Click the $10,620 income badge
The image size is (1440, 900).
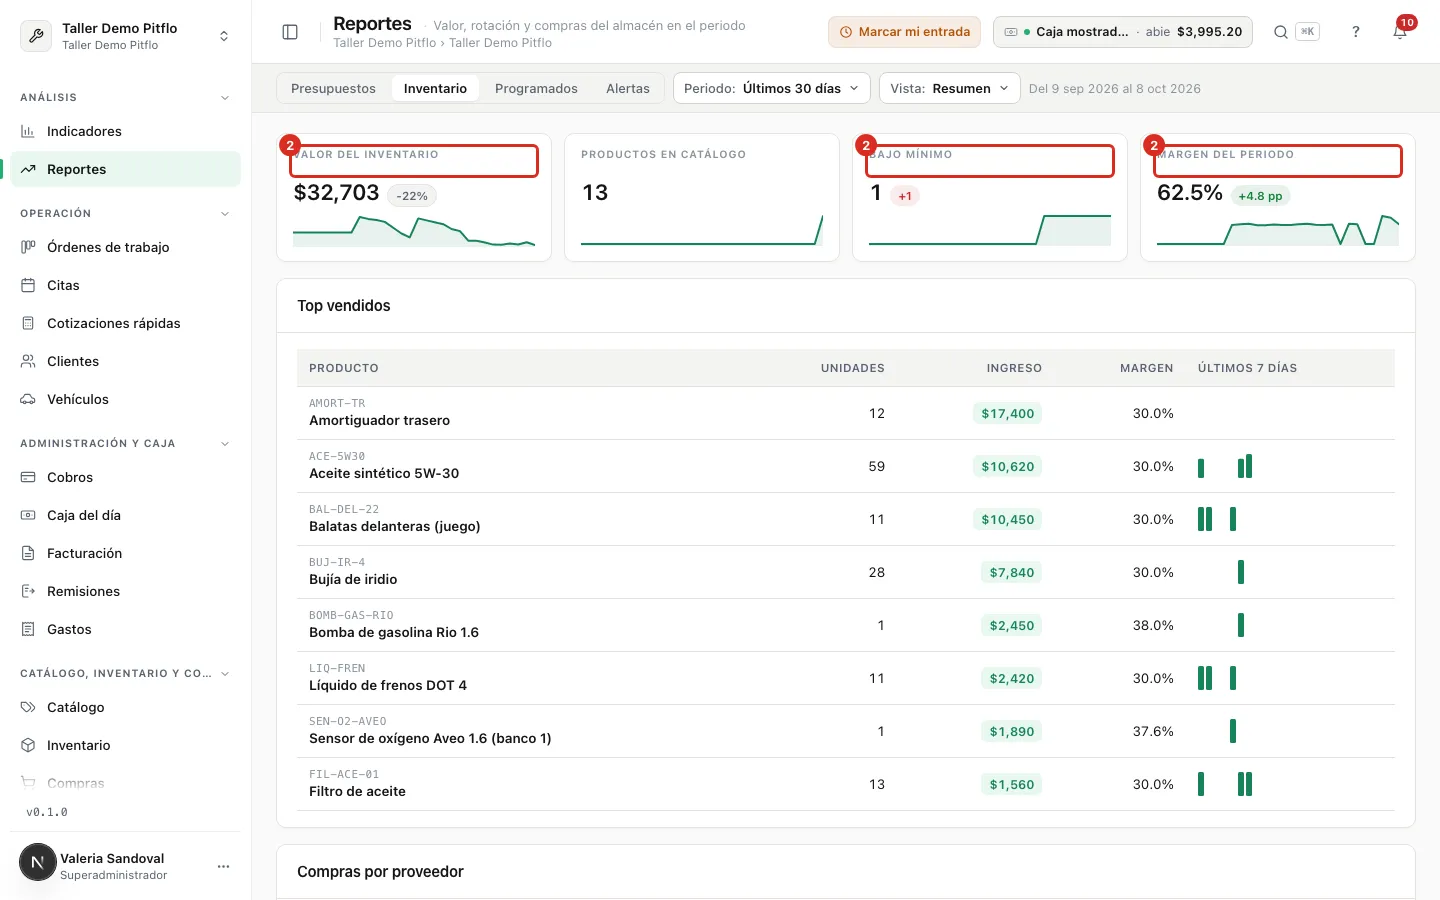[1007, 467]
